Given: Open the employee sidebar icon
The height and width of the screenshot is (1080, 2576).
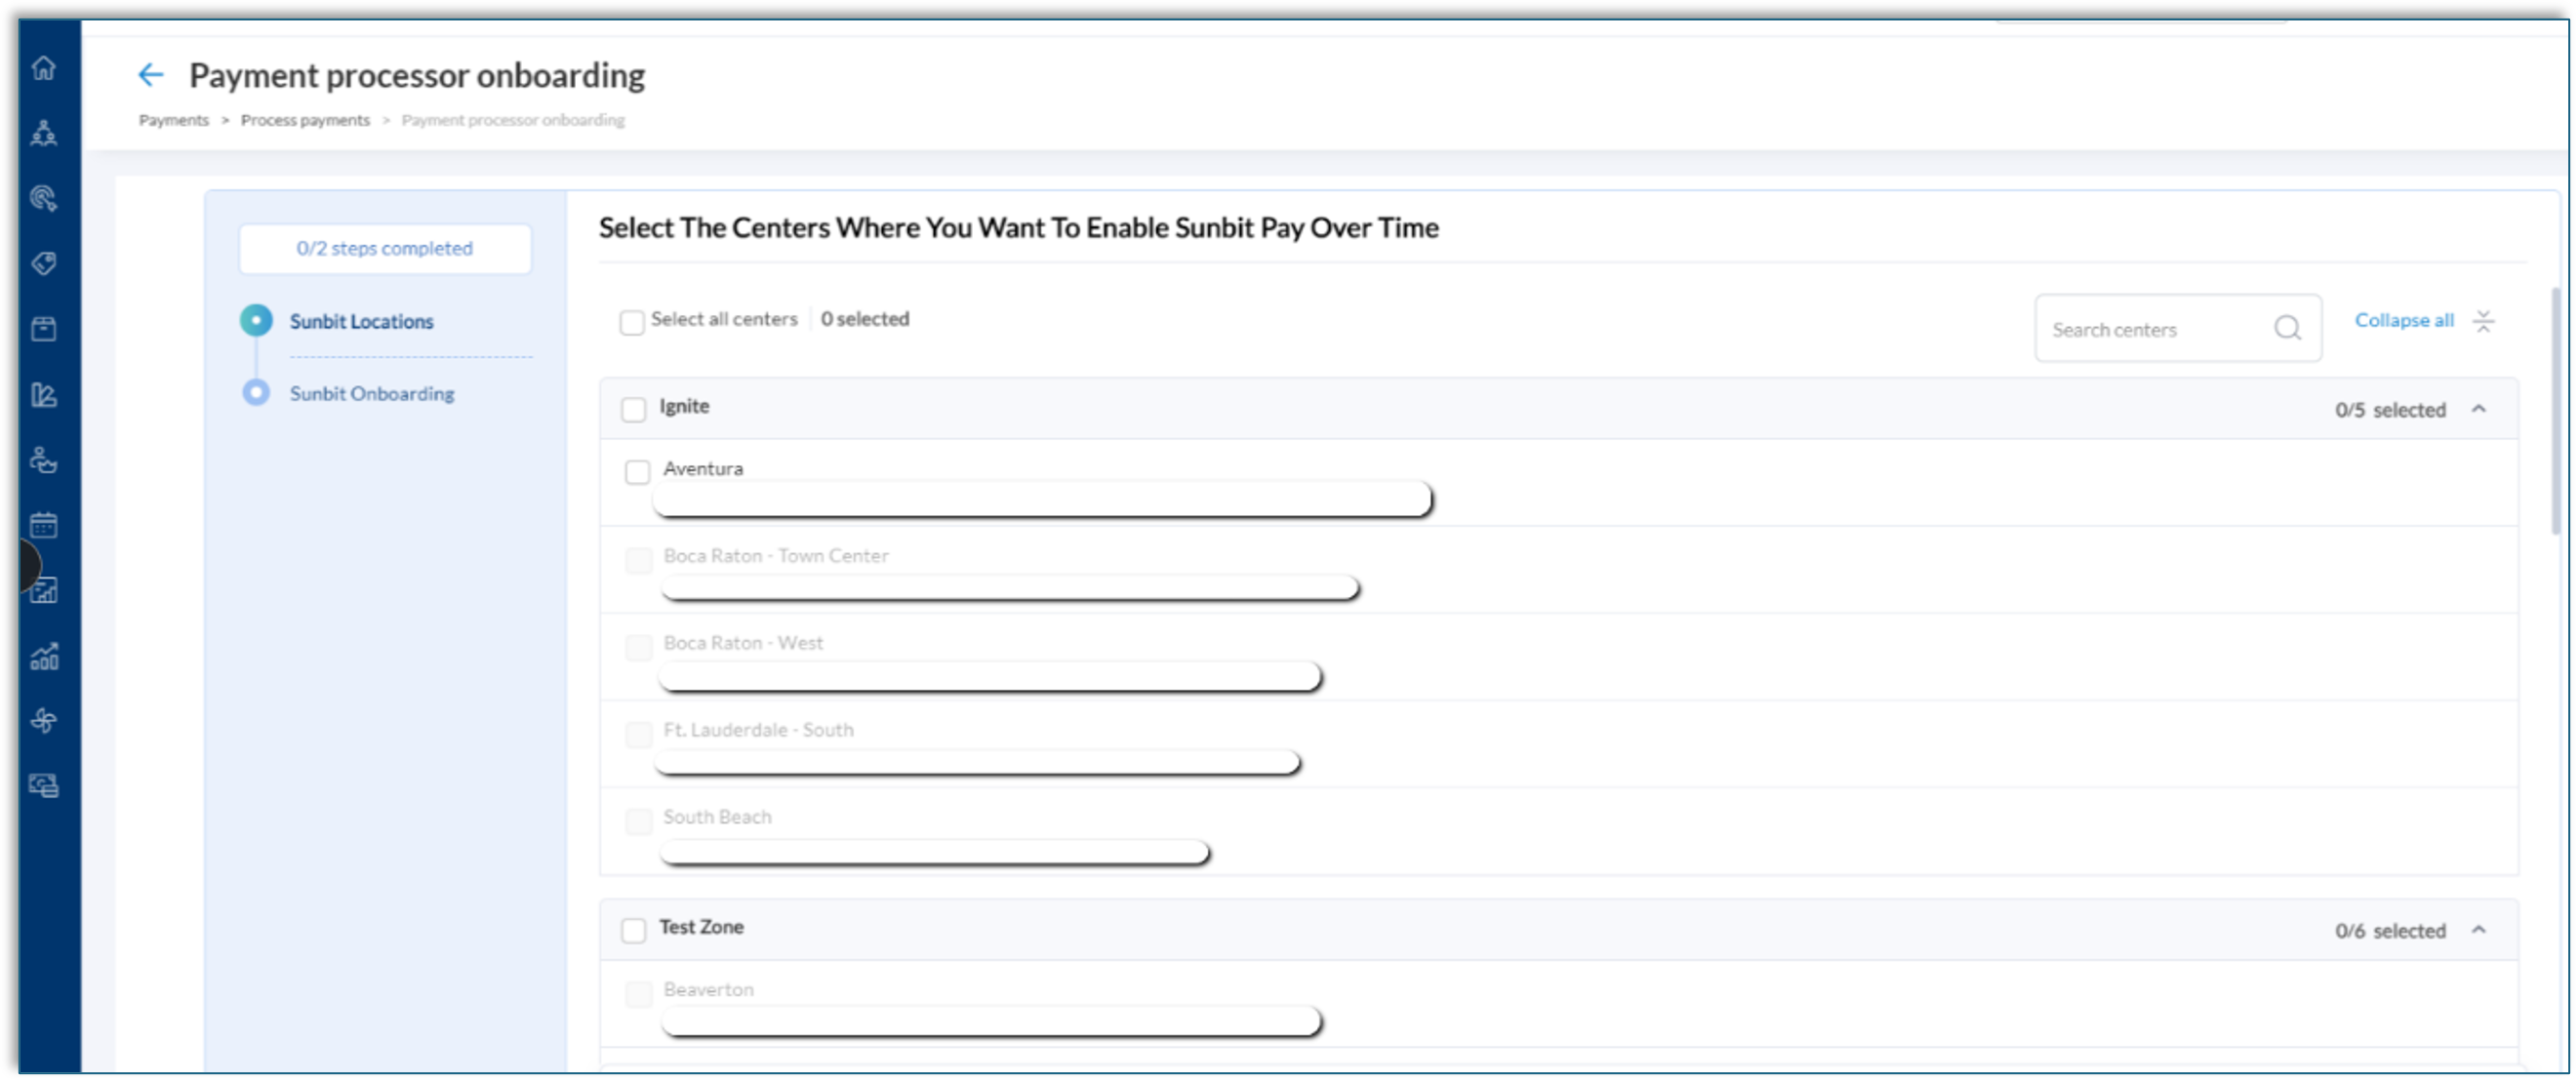Looking at the screenshot, I should pyautogui.click(x=44, y=460).
